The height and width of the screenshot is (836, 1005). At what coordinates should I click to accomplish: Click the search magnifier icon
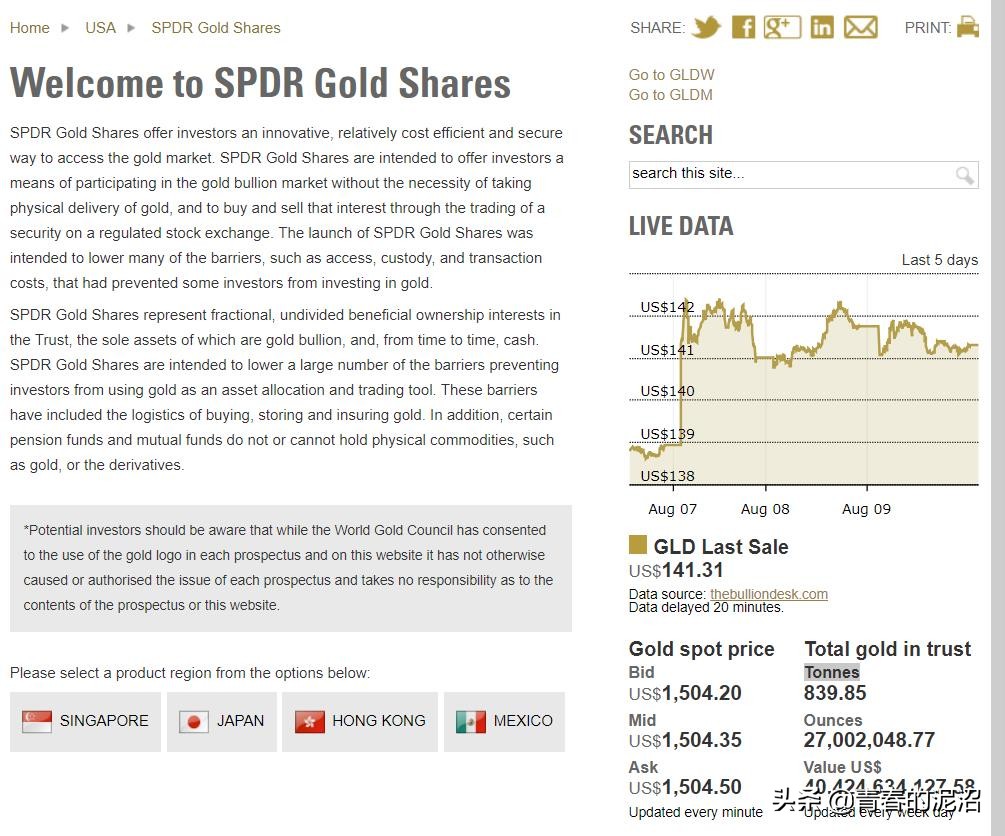click(x=964, y=175)
